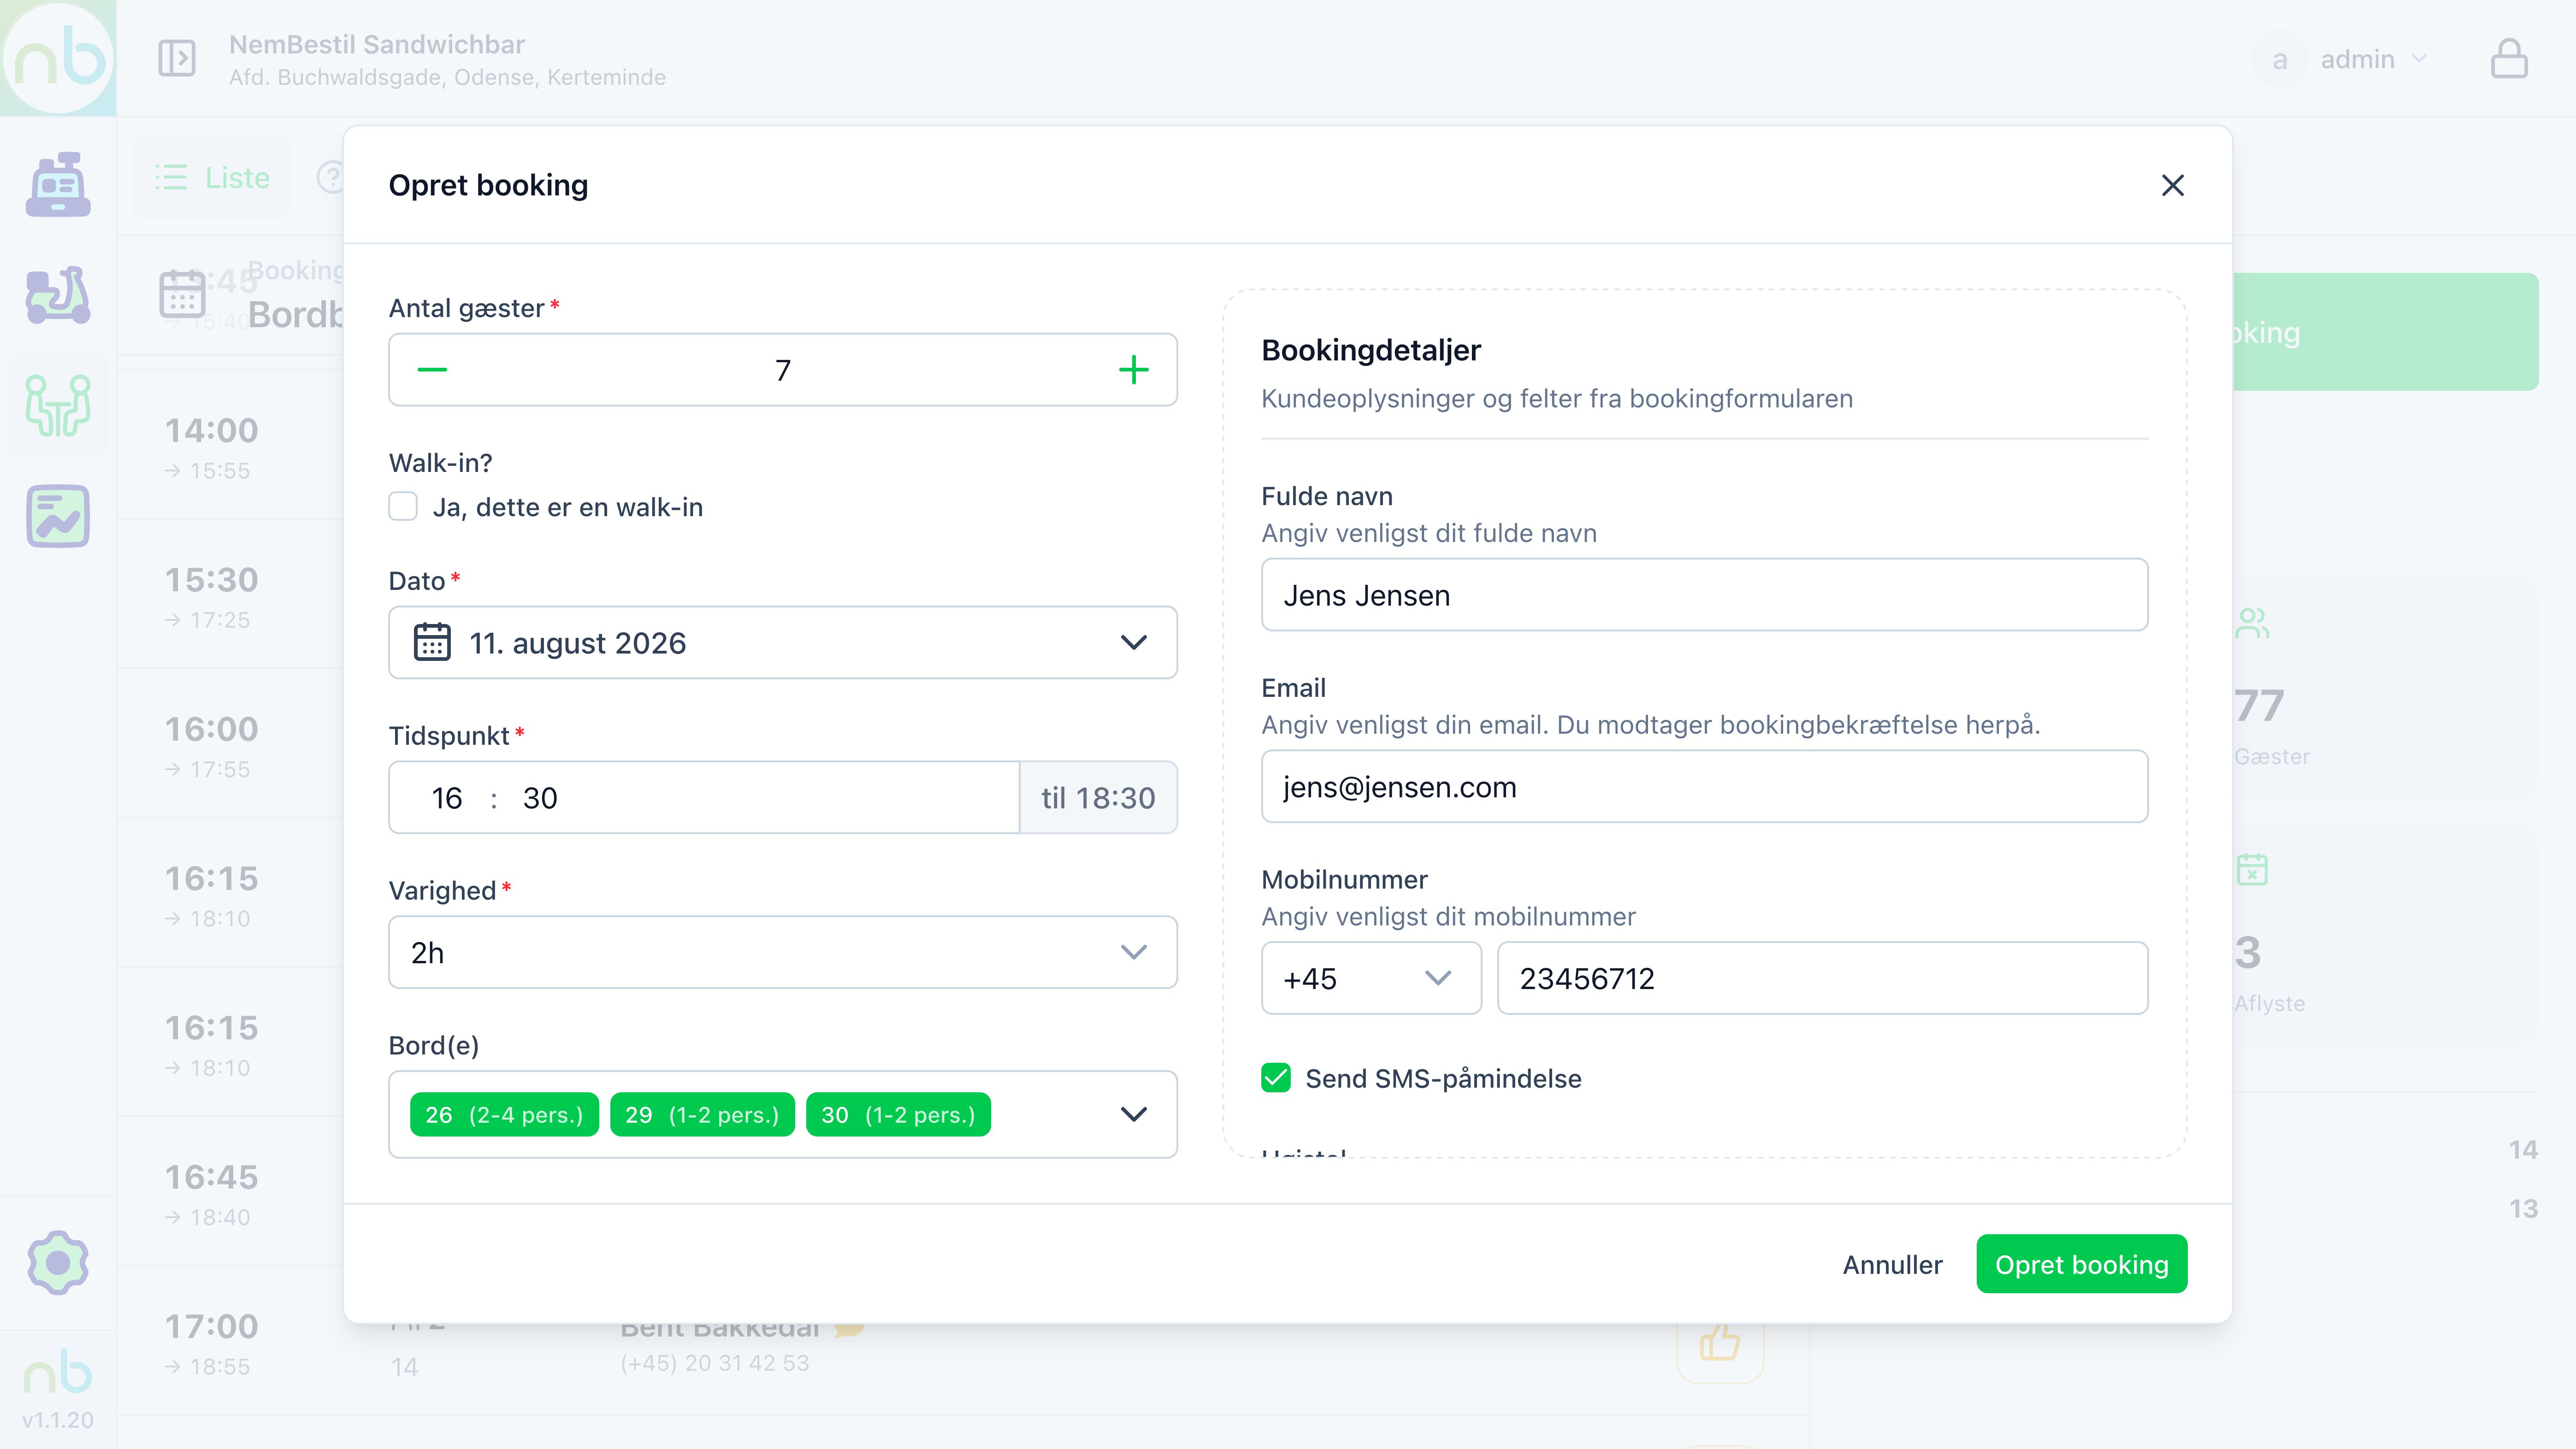The height and width of the screenshot is (1449, 2576).
Task: Open the table booking sidebar icon
Action: (x=58, y=405)
